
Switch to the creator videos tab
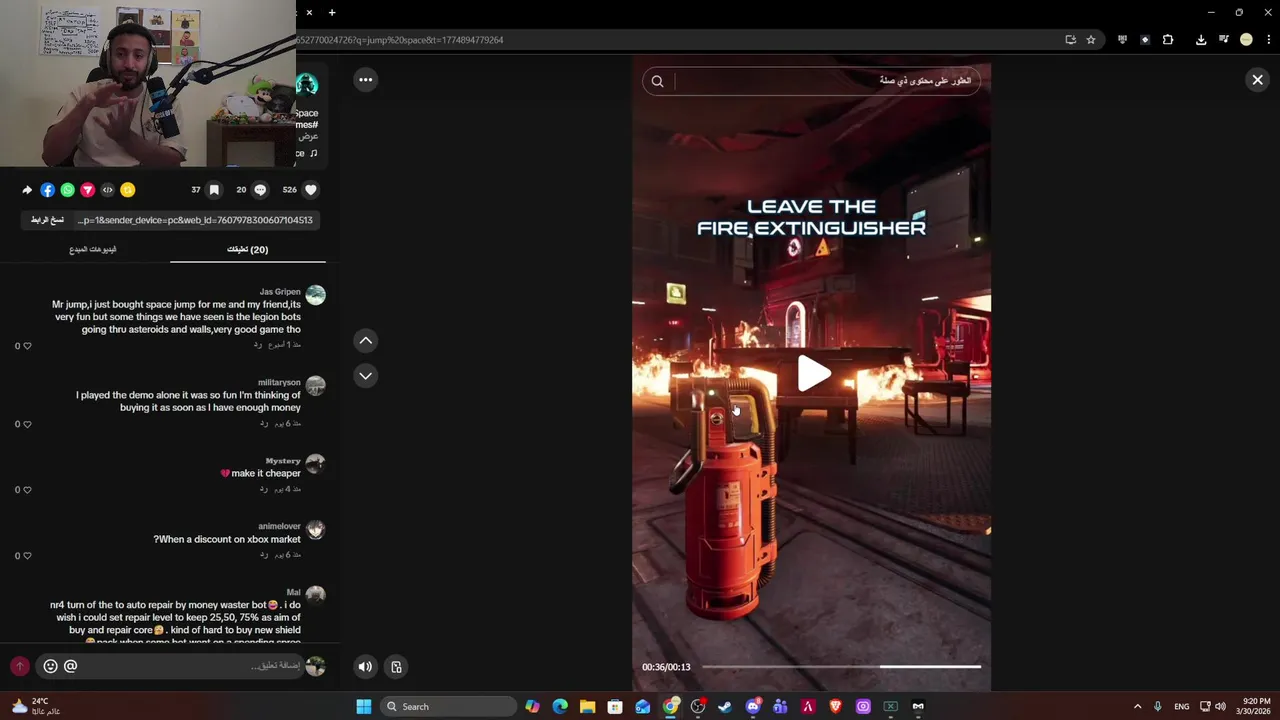point(93,249)
